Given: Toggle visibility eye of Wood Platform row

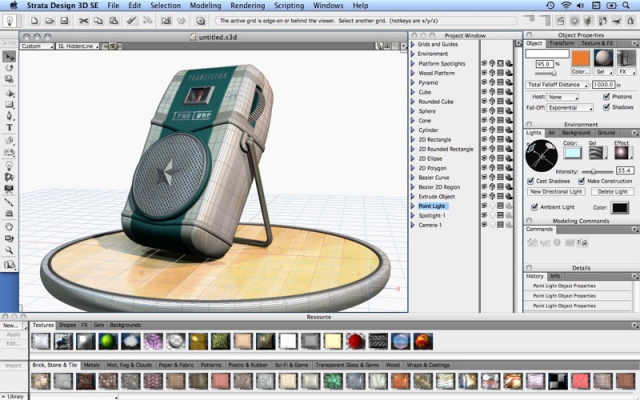Looking at the screenshot, I should coord(484,73).
